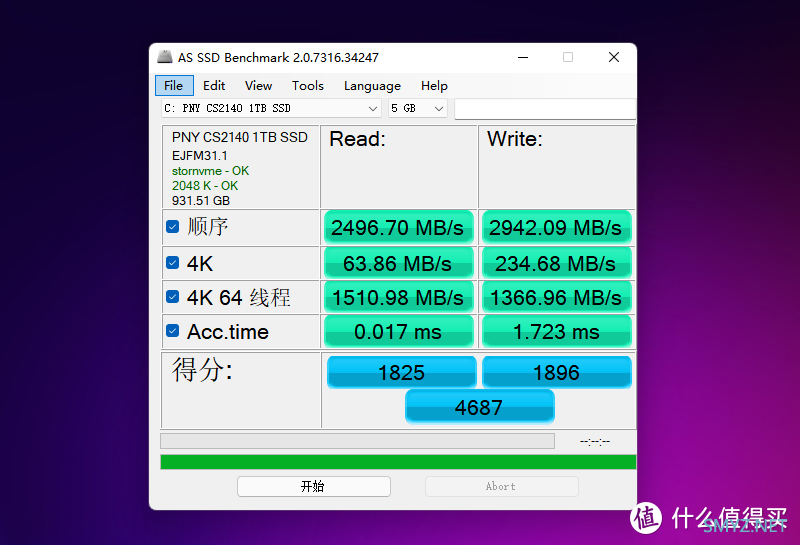
Task: Open the Tools menu
Action: (x=308, y=86)
